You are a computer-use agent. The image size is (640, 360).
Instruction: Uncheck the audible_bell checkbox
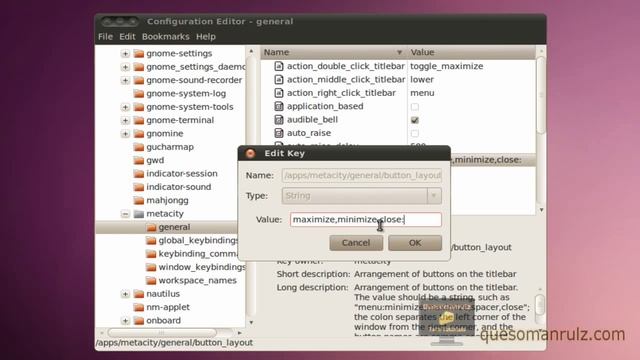tap(415, 120)
